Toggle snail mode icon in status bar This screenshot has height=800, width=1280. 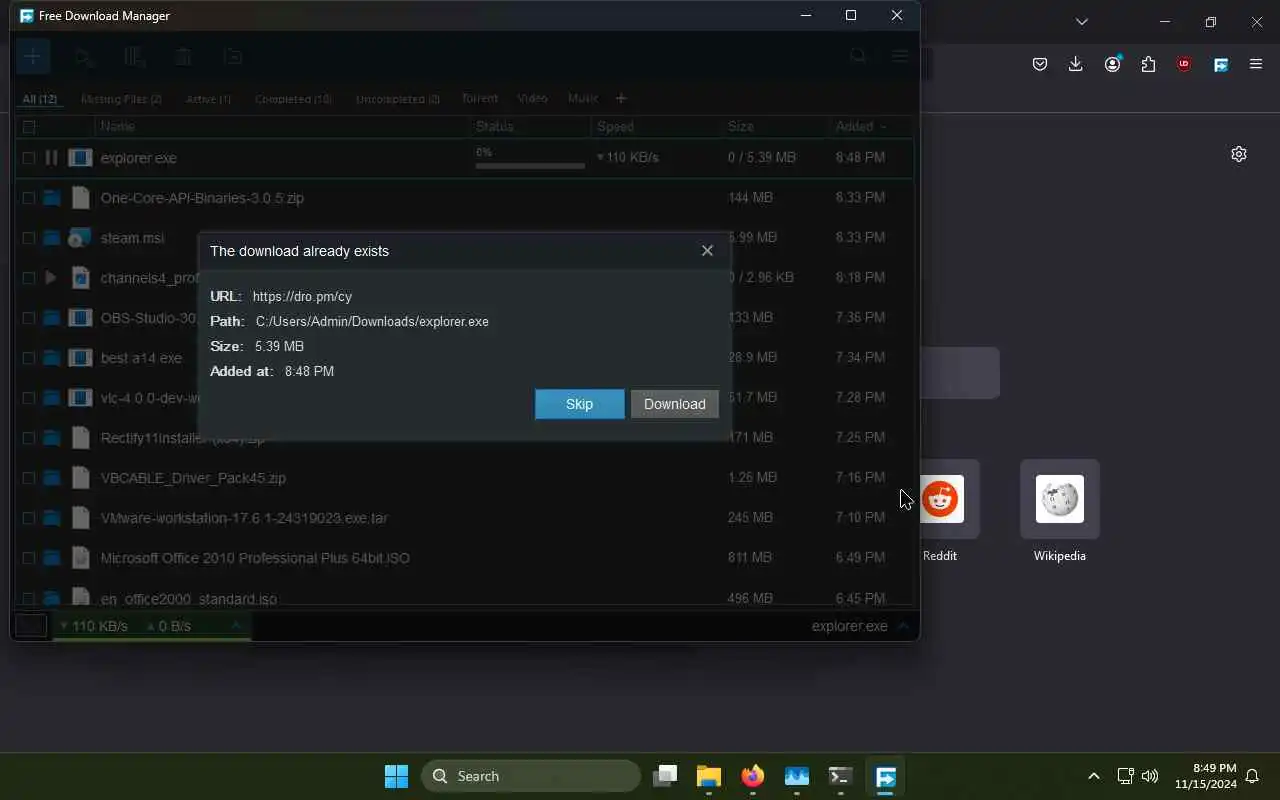coord(31,626)
